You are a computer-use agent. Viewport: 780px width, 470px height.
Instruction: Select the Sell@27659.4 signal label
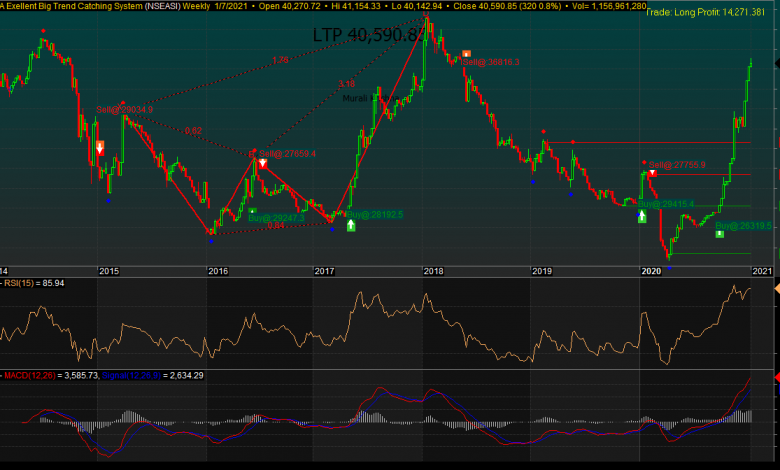tap(288, 154)
